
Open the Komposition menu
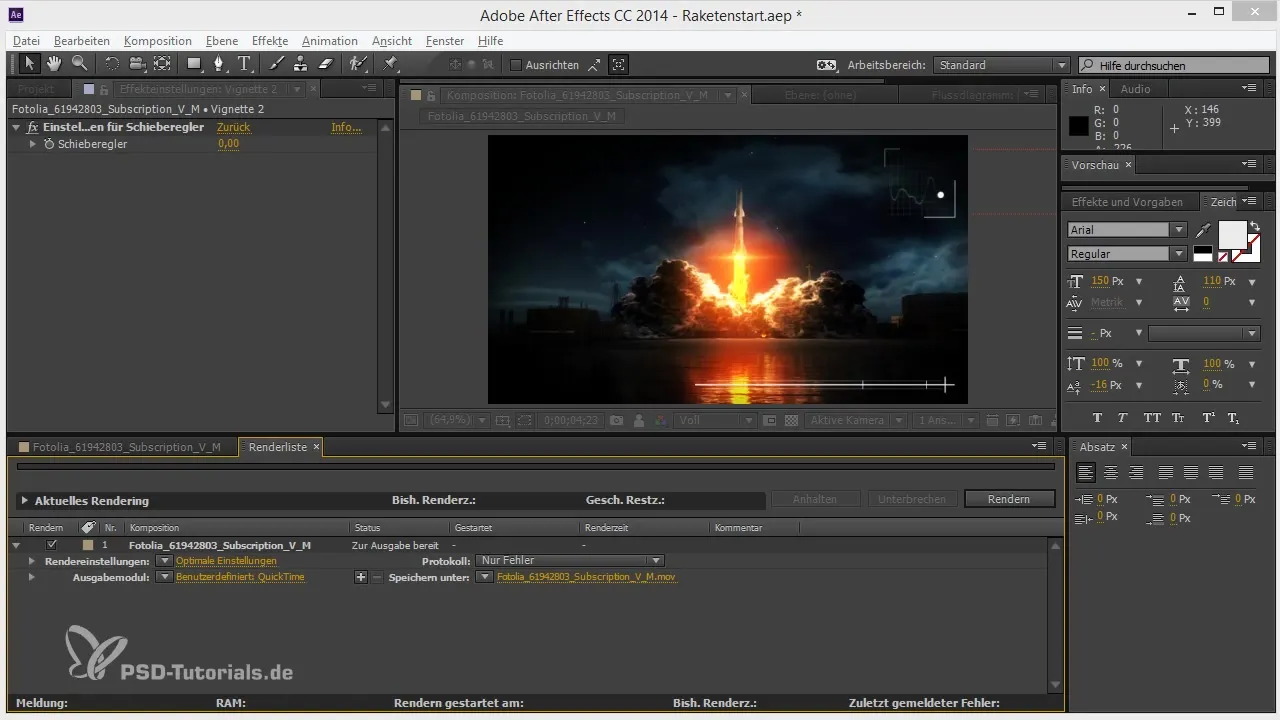click(x=158, y=41)
